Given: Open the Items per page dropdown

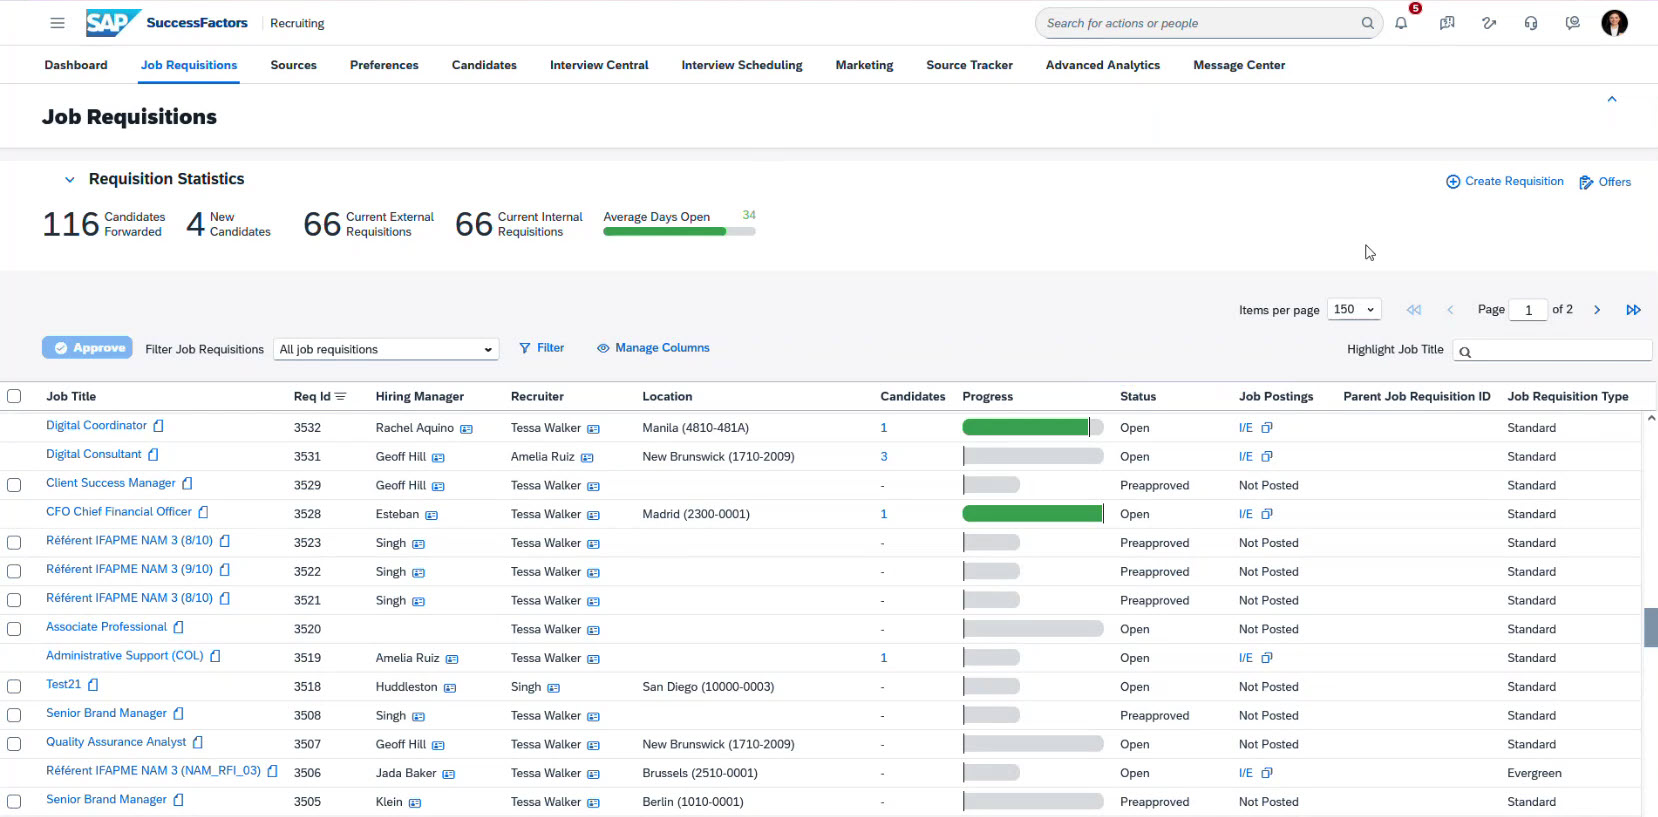Looking at the screenshot, I should [x=1354, y=310].
